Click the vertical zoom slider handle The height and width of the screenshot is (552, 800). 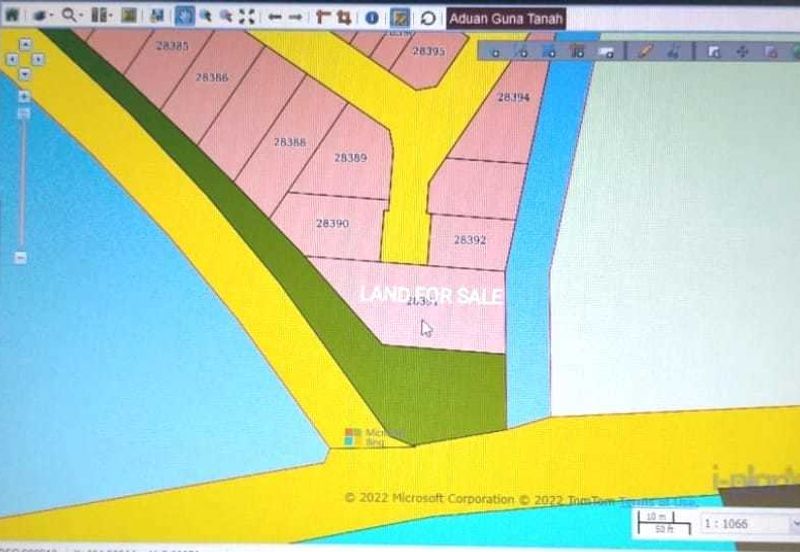[23, 113]
